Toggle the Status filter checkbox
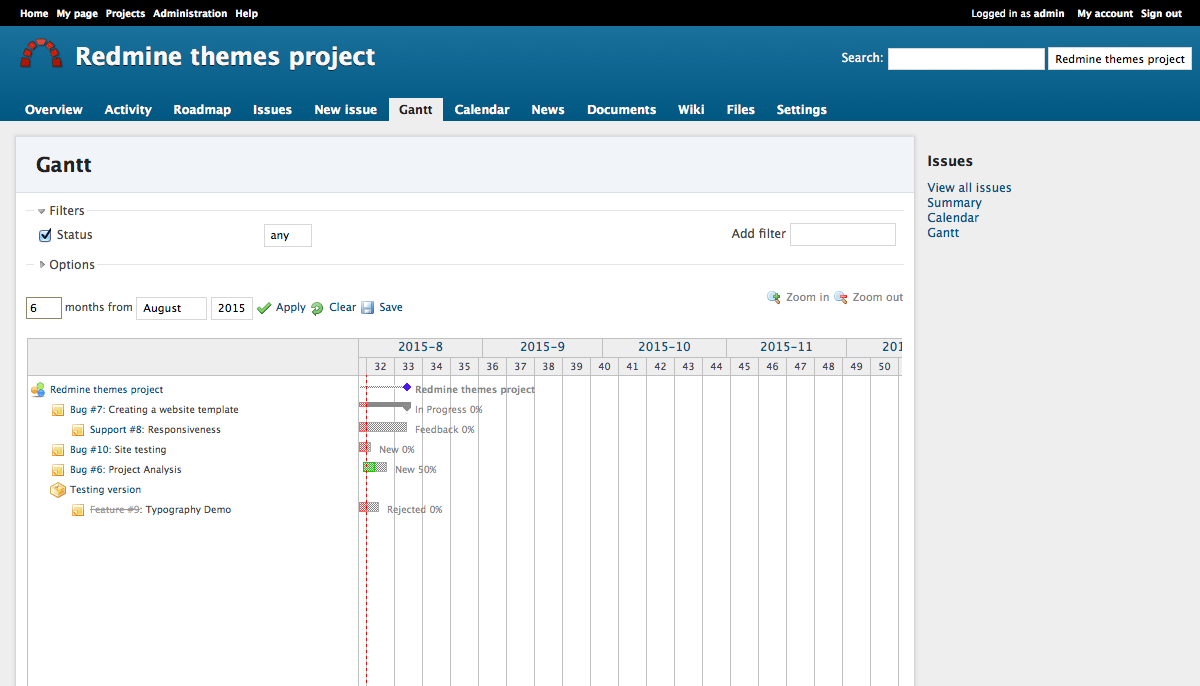Screen dimensions: 1200x686 pos(45,236)
